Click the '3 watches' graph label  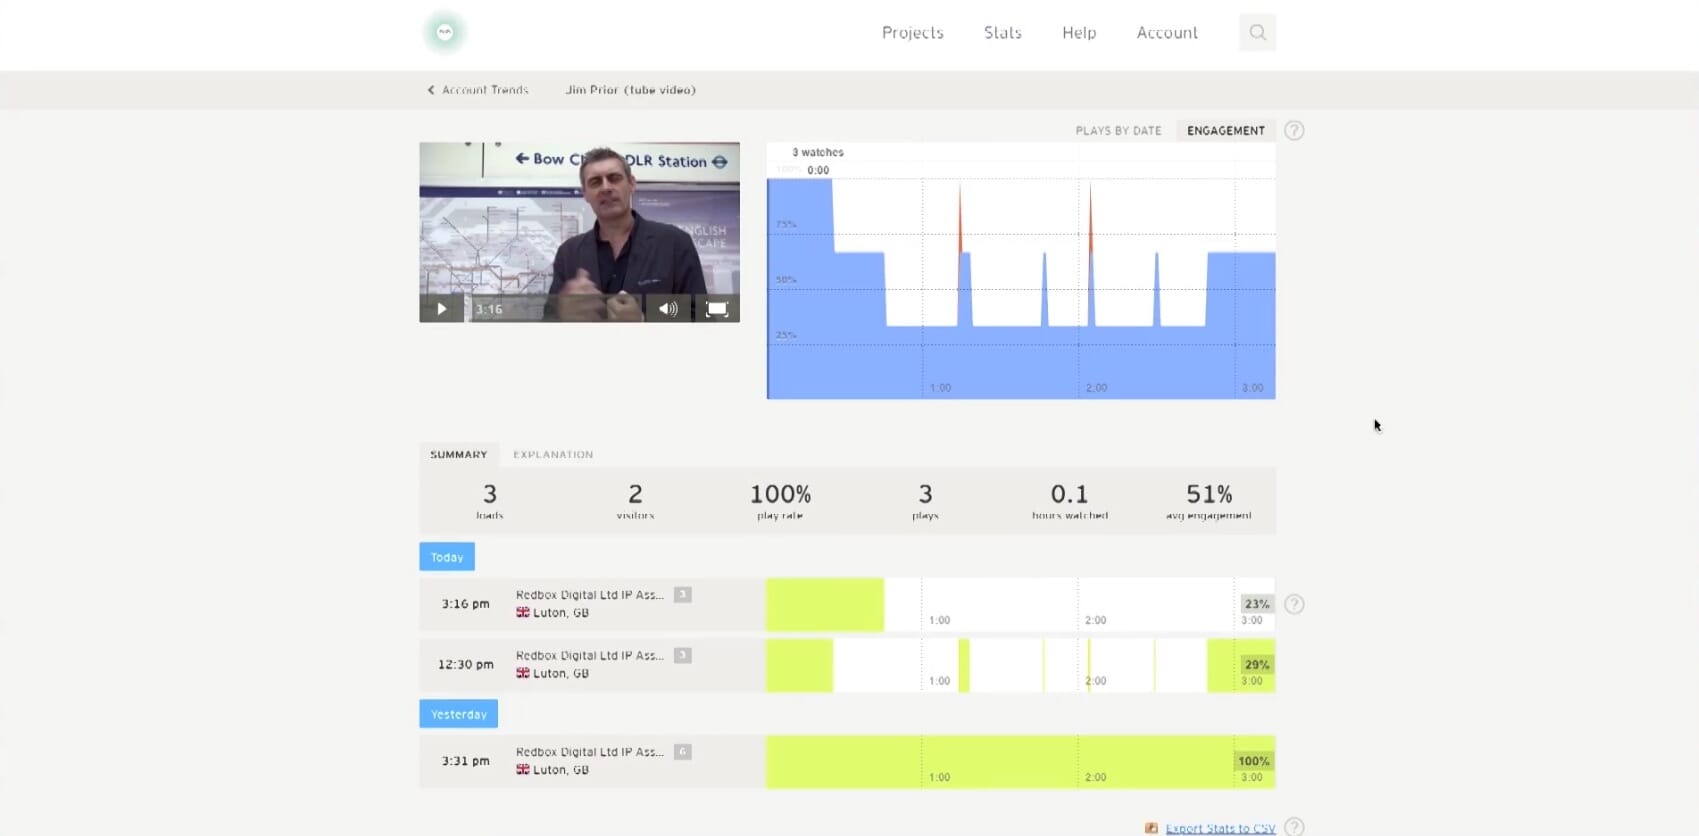click(x=818, y=153)
